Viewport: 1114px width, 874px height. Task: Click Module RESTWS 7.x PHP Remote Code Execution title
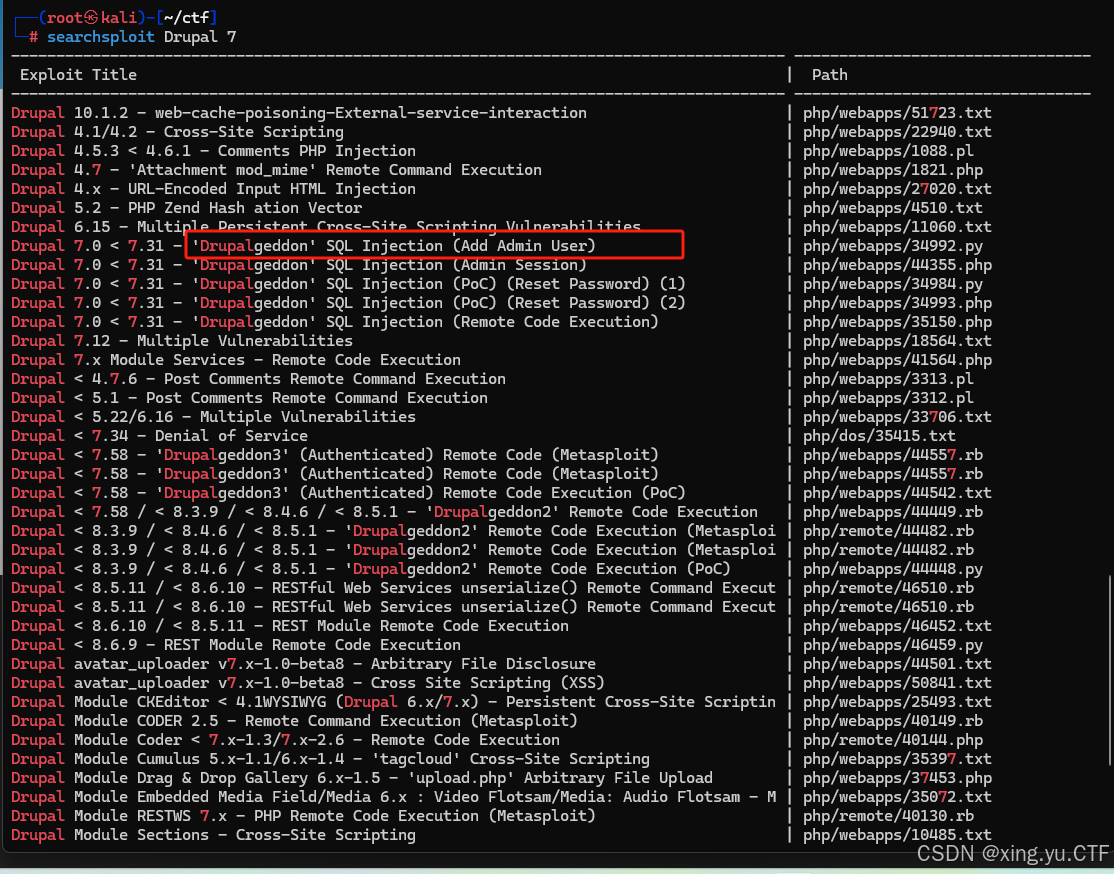click(x=303, y=816)
